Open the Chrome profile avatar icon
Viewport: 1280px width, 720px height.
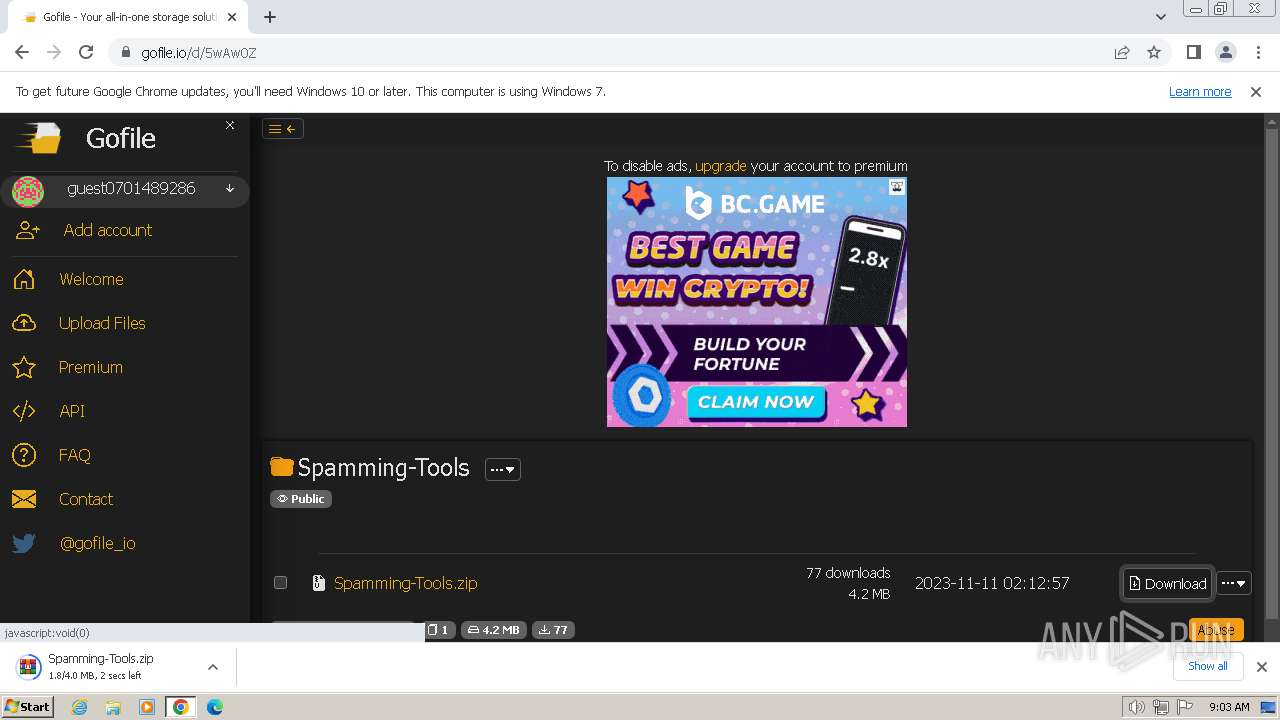[1225, 52]
